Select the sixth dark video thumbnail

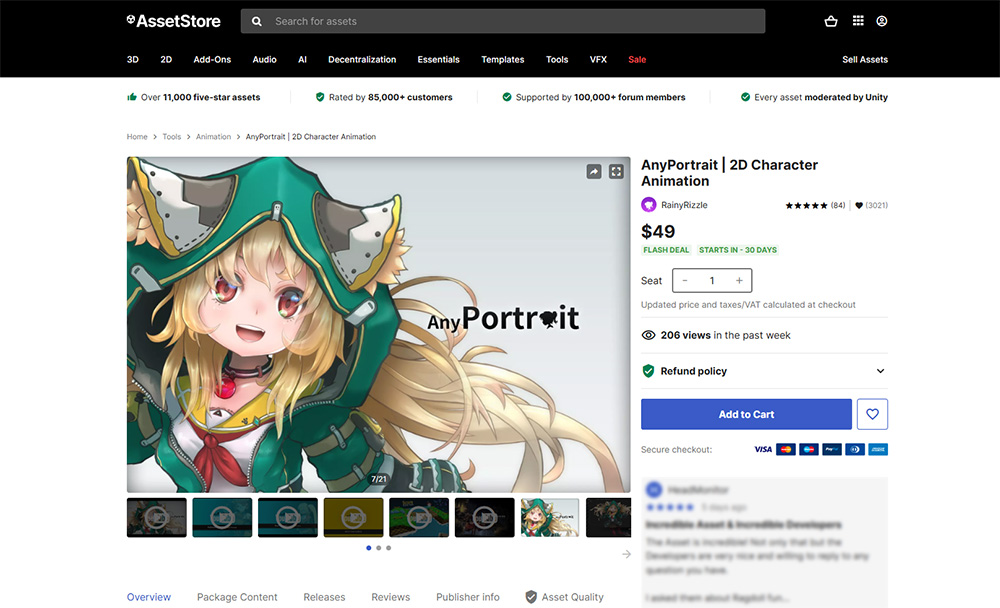click(485, 517)
